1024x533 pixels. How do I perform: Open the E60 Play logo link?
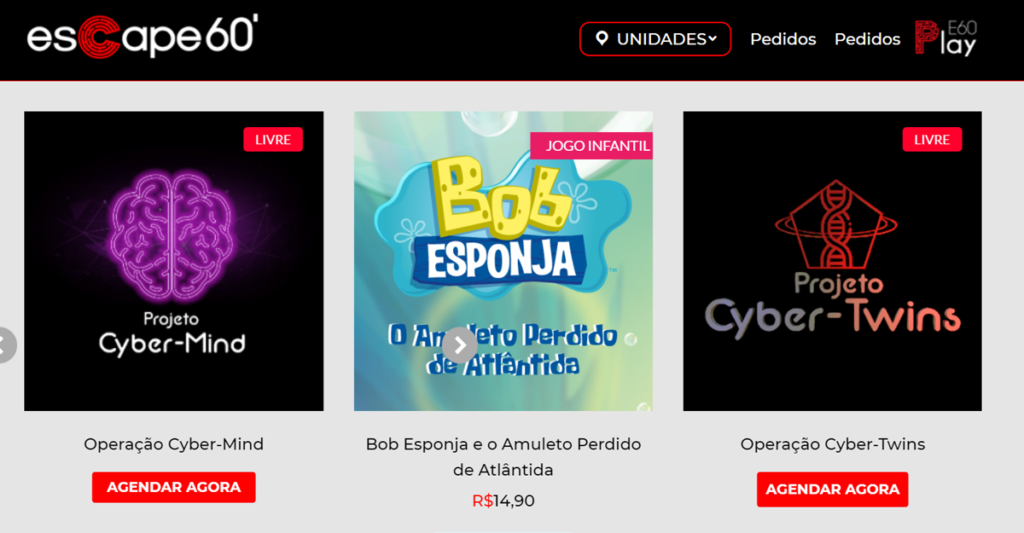click(x=946, y=38)
